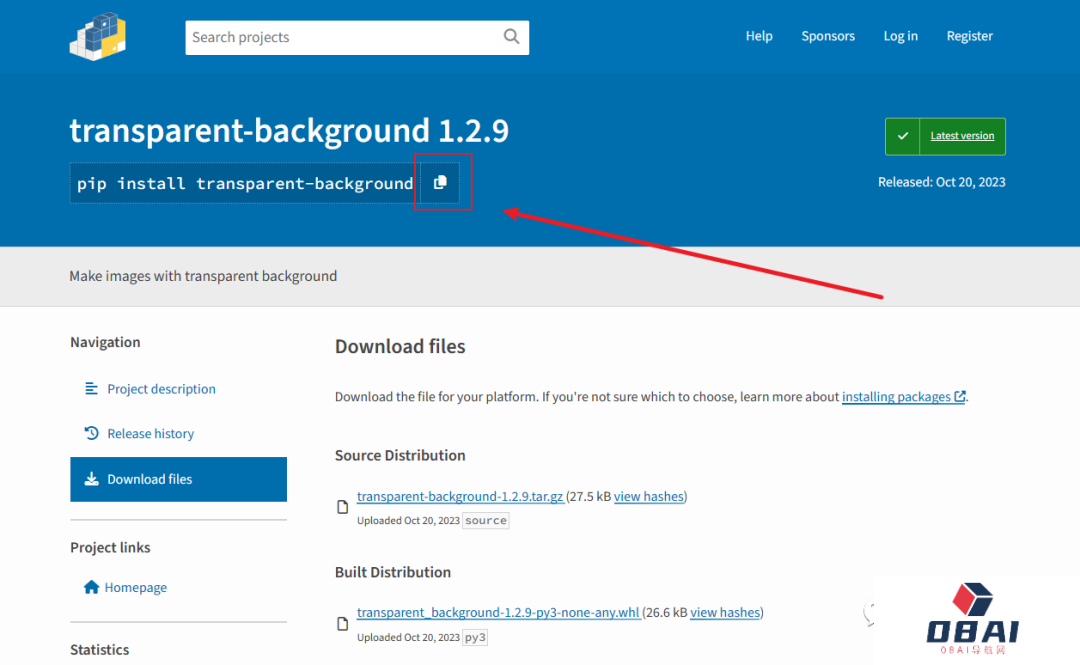Select the Download files tab
The width and height of the screenshot is (1080, 665).
tap(178, 479)
